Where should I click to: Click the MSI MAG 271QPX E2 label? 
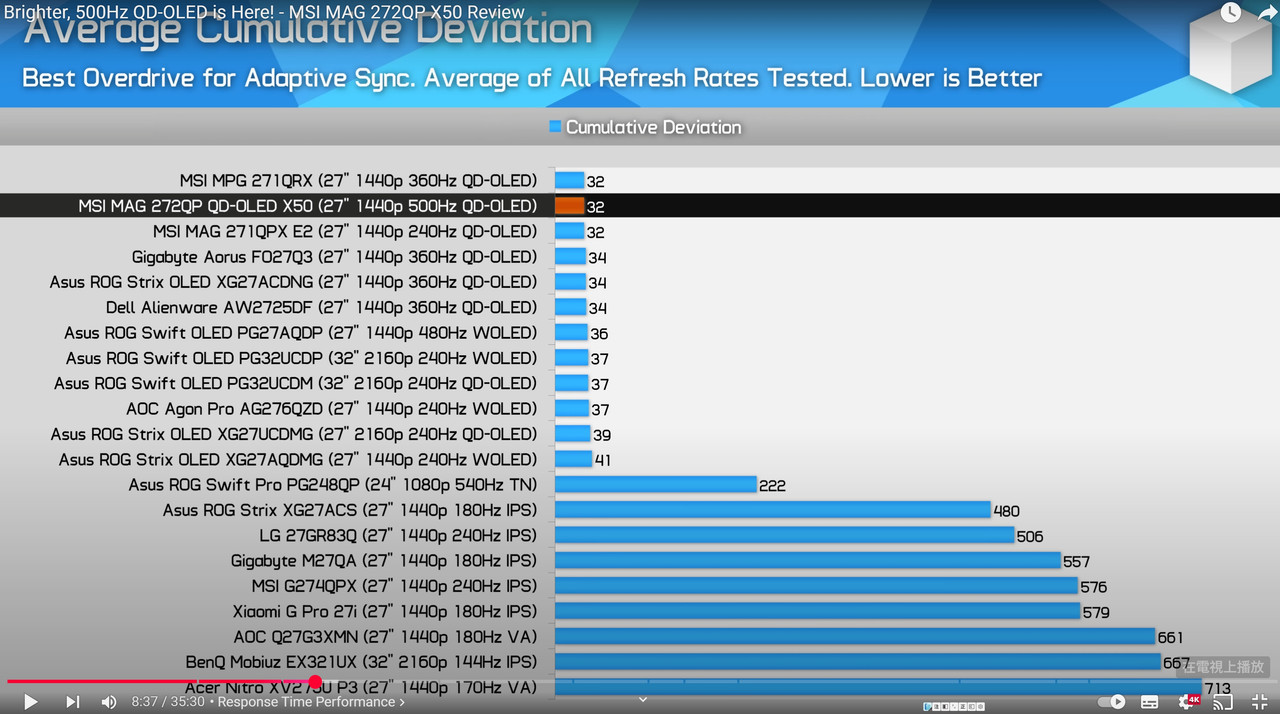(x=345, y=231)
